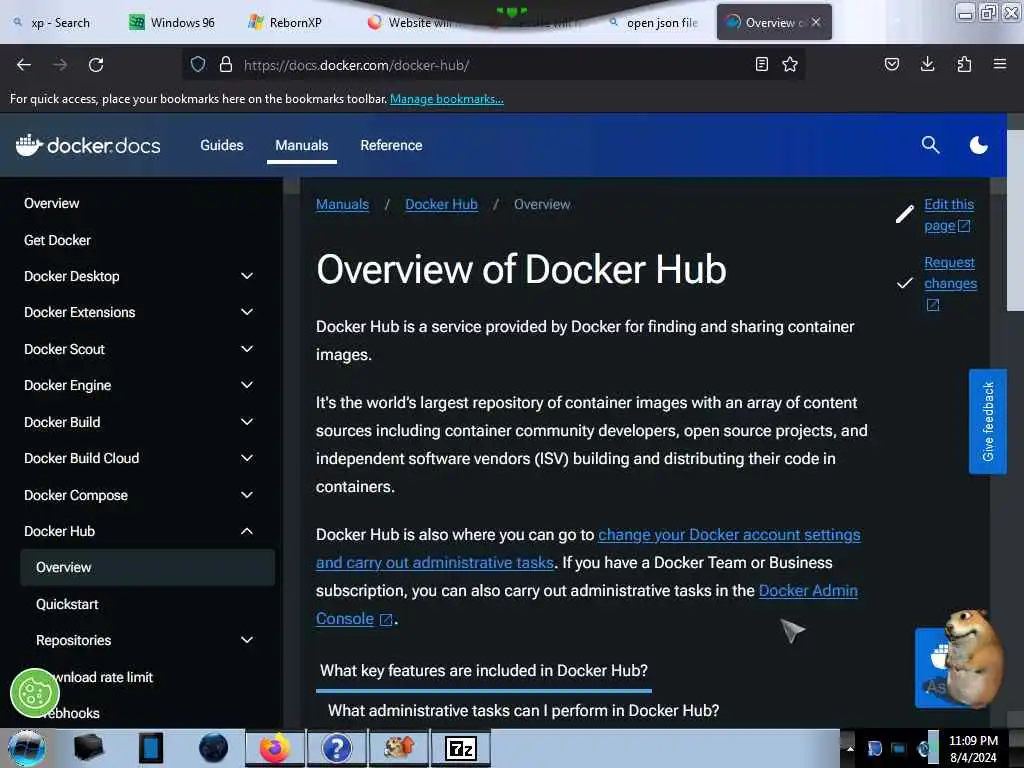Open the Docker Admin Console link
1024x768 pixels.
tap(808, 590)
